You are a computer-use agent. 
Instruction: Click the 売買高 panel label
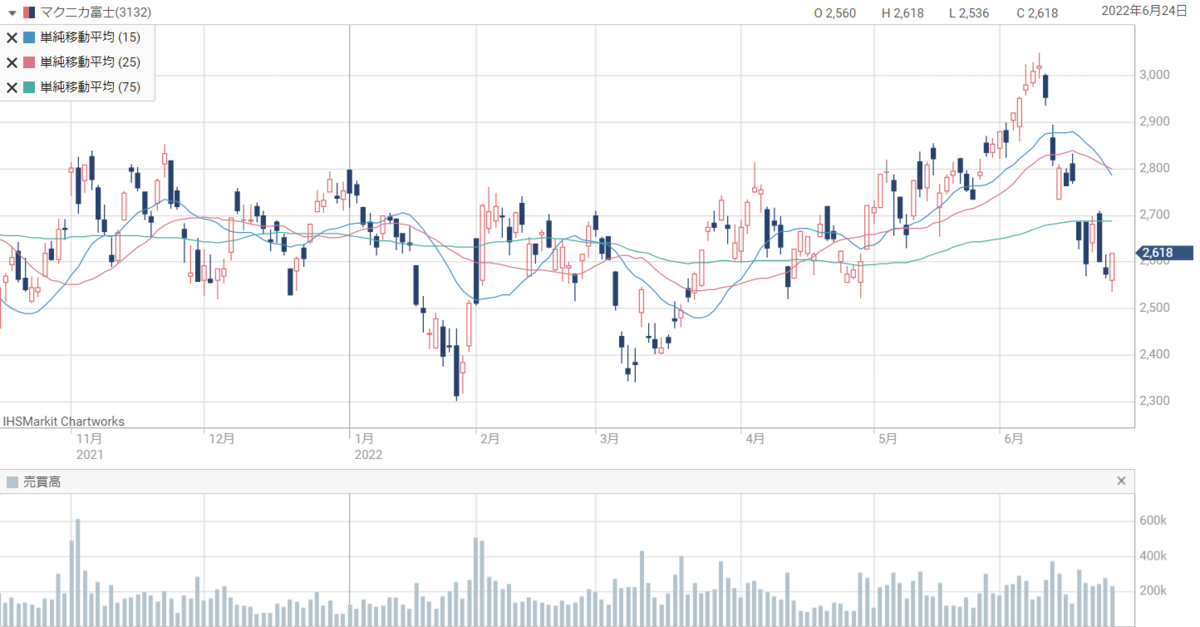point(42,482)
